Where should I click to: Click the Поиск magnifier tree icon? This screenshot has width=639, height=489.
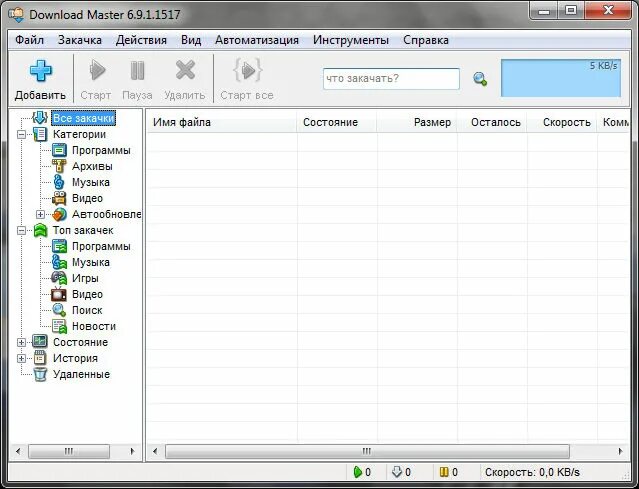point(59,311)
